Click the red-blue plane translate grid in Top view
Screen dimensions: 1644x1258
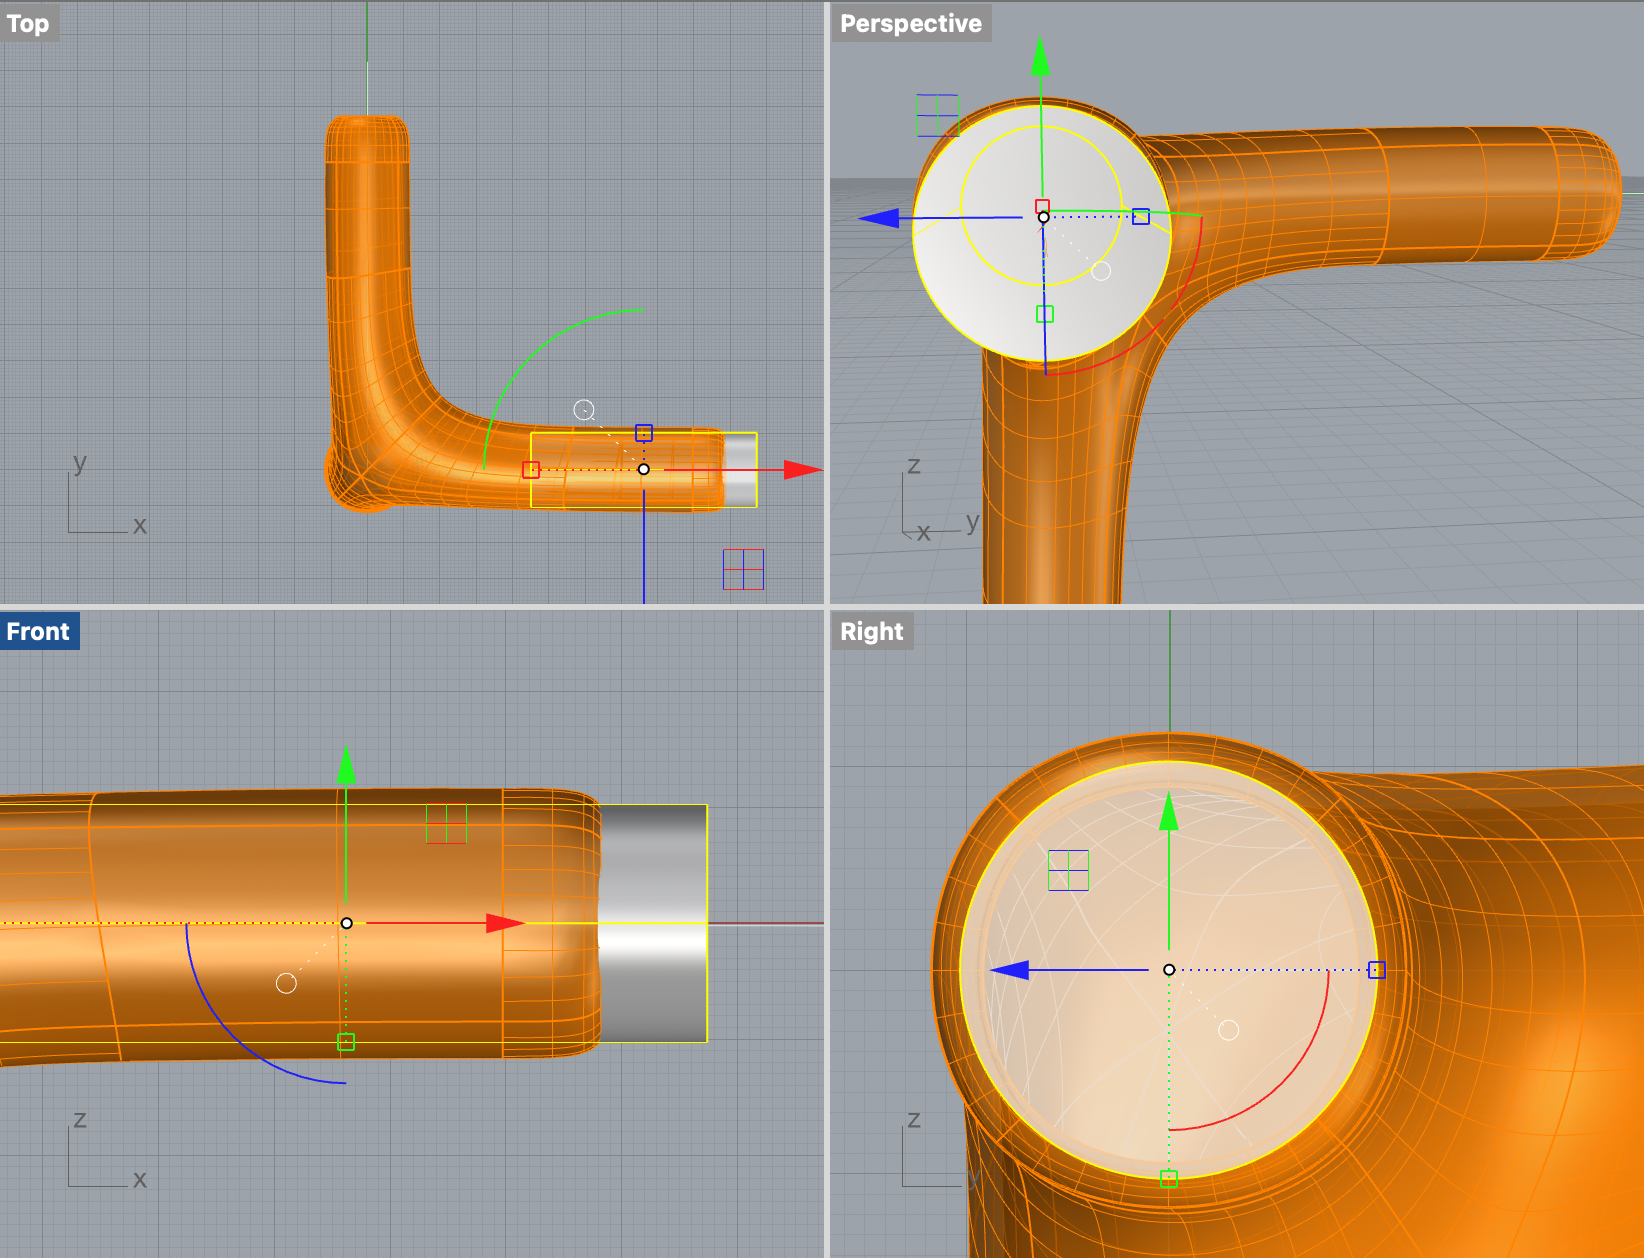(744, 571)
